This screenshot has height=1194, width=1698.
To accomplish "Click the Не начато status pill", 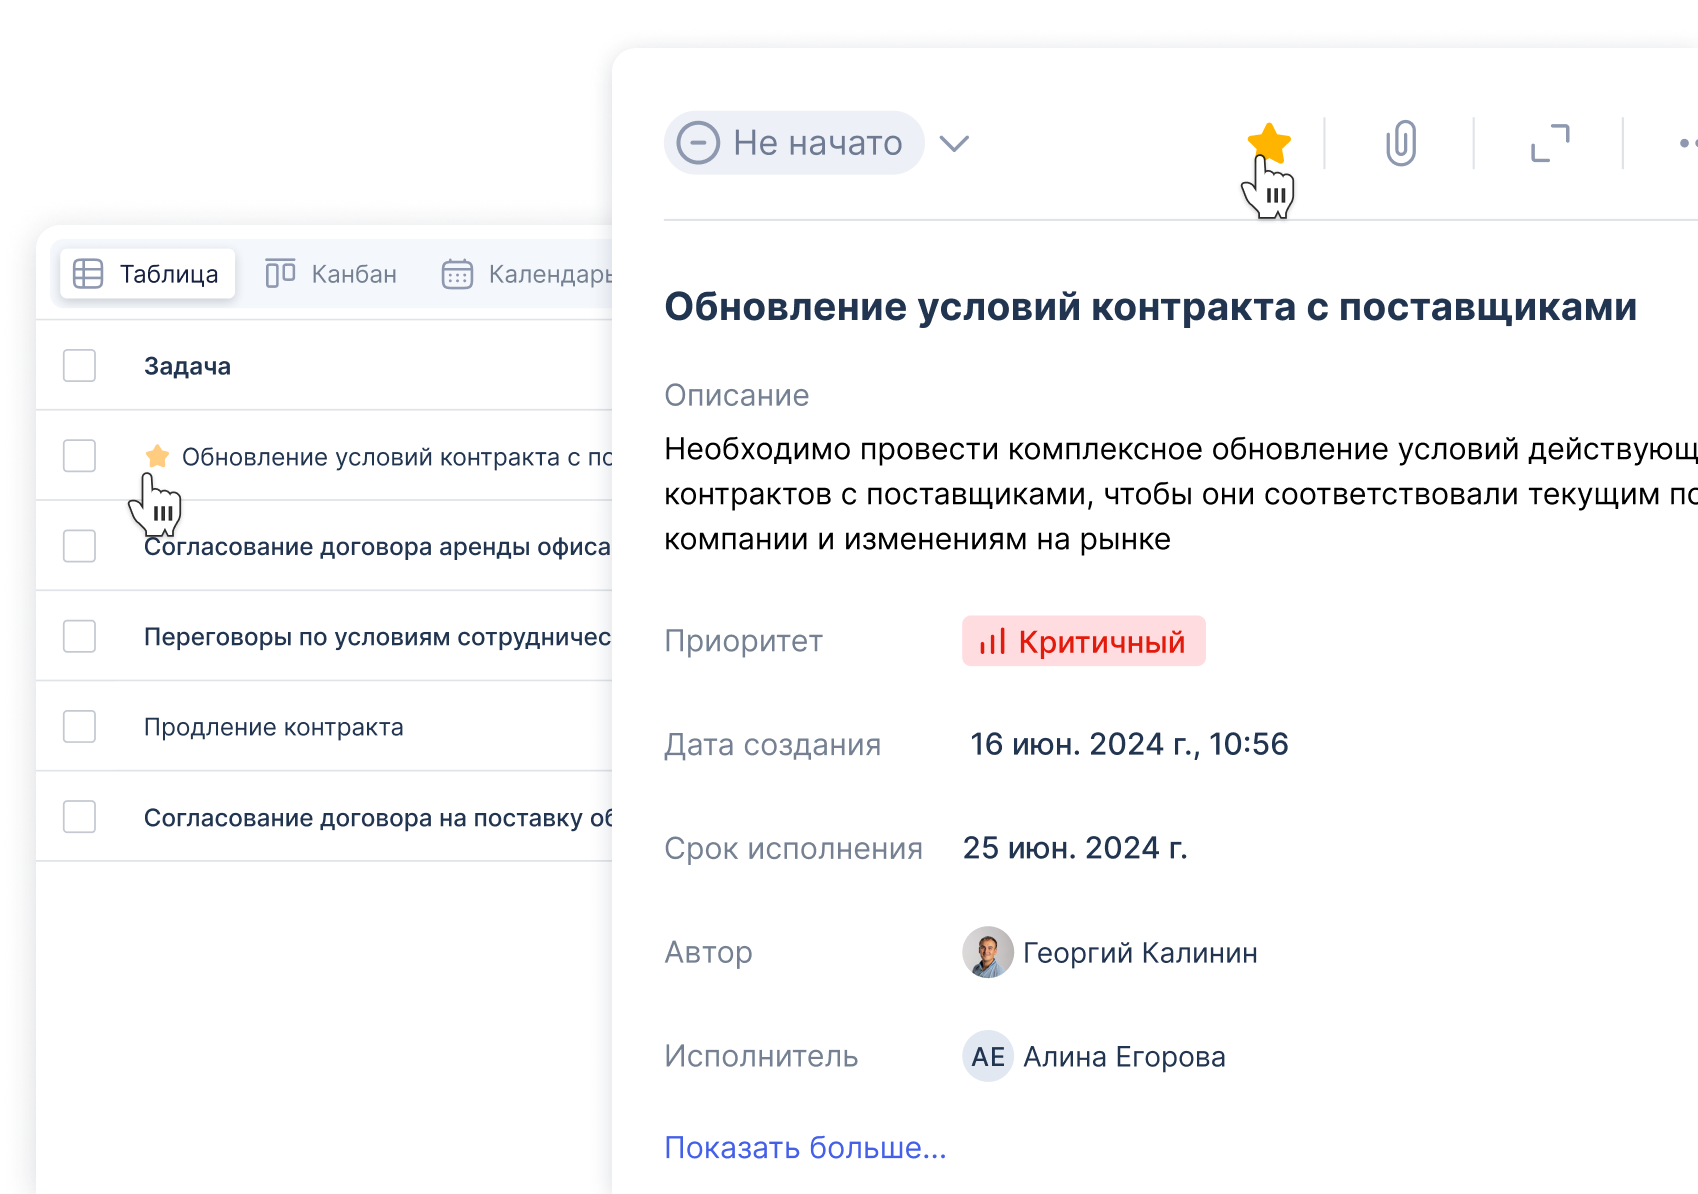I will [x=793, y=143].
